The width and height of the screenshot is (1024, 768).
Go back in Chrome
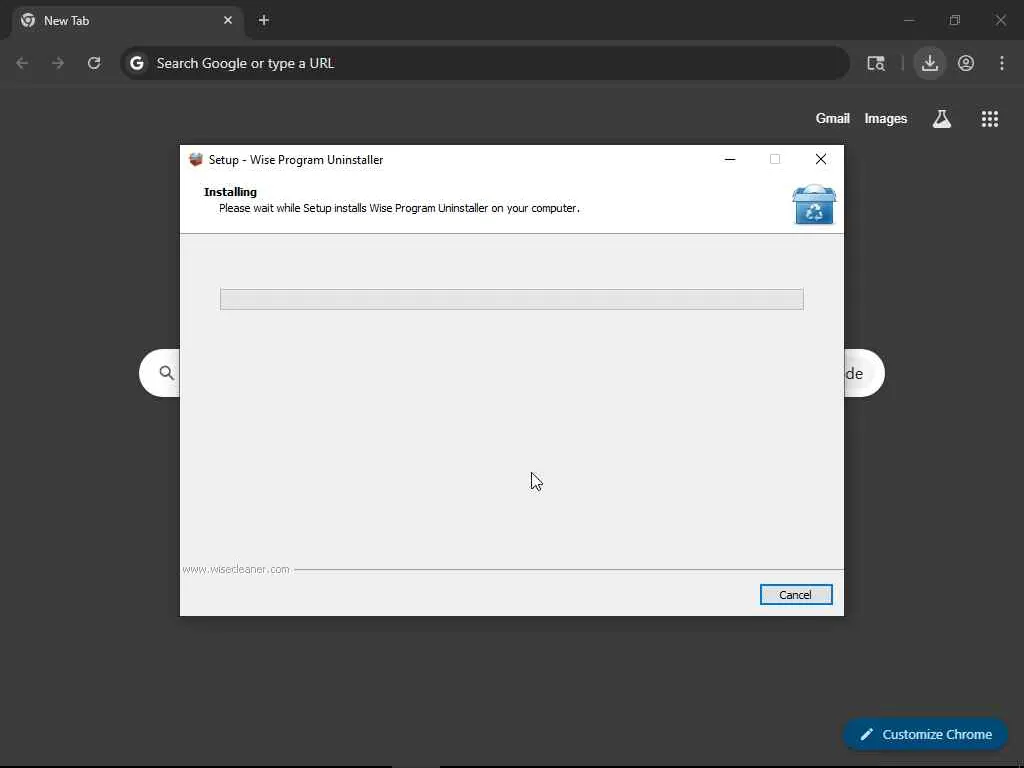tap(22, 63)
